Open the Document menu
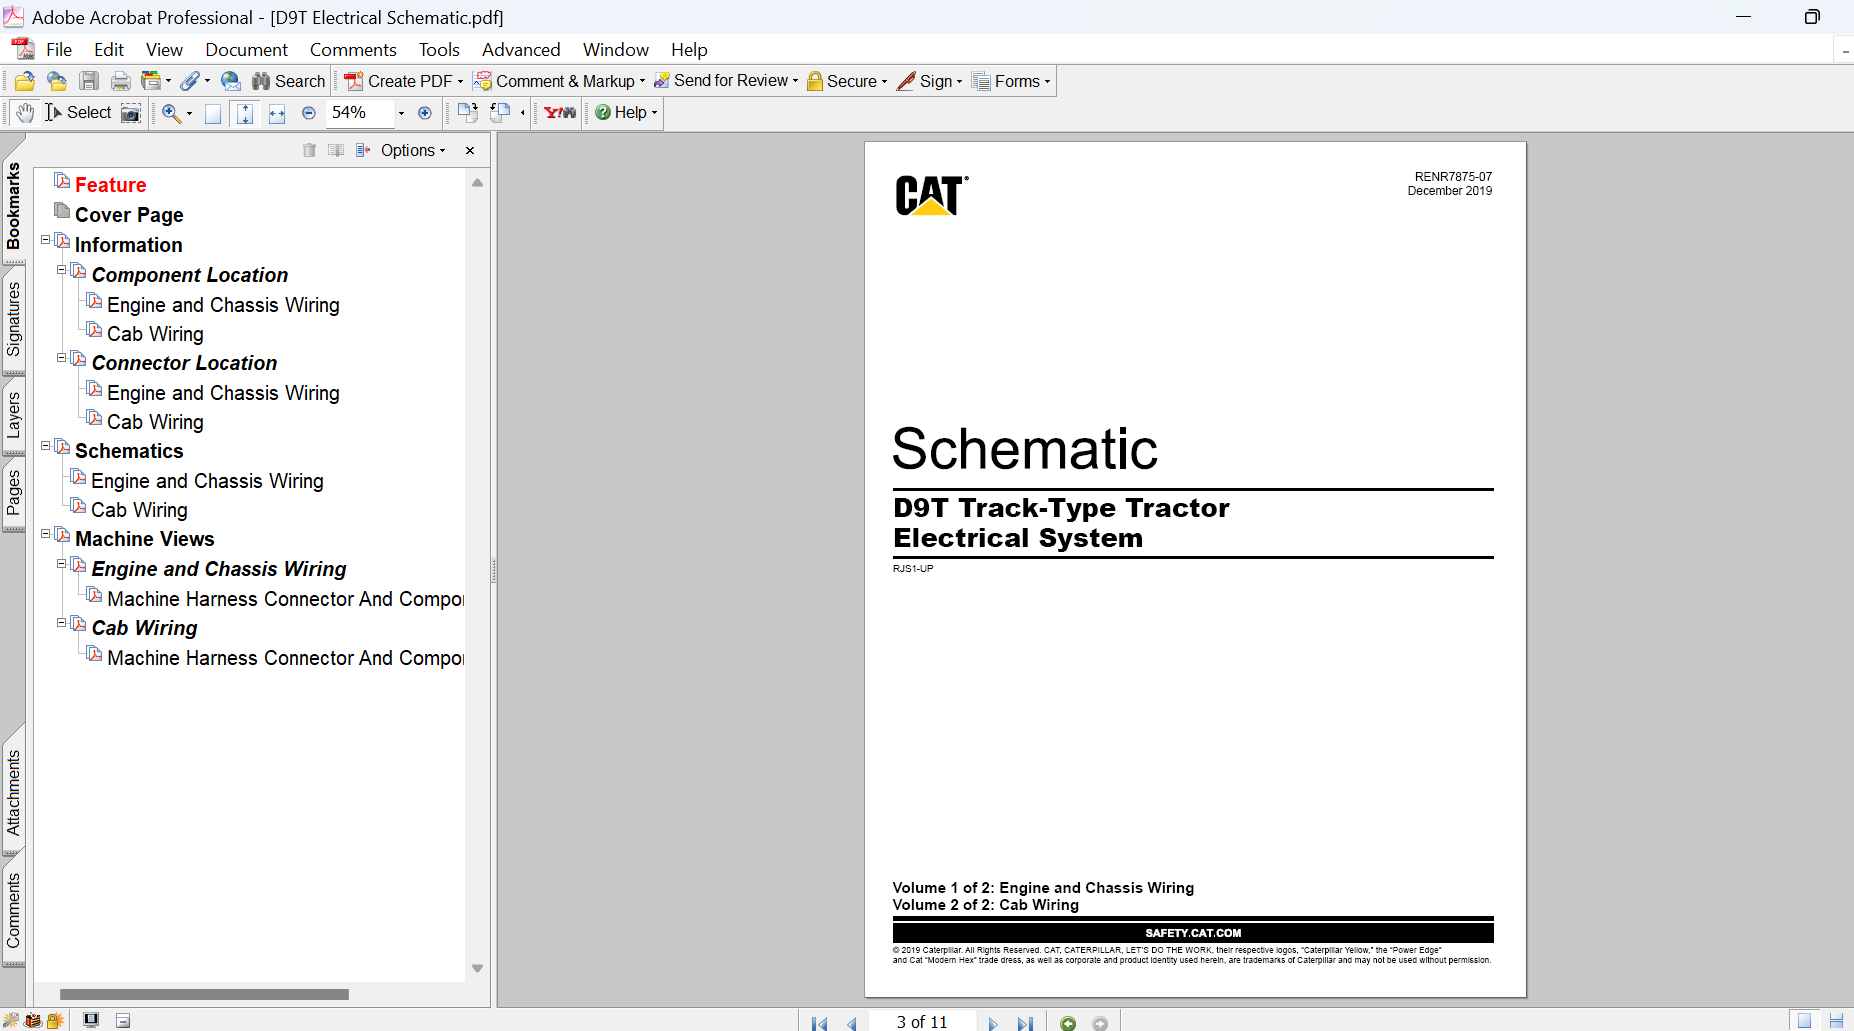The width and height of the screenshot is (1854, 1031). coord(246,50)
